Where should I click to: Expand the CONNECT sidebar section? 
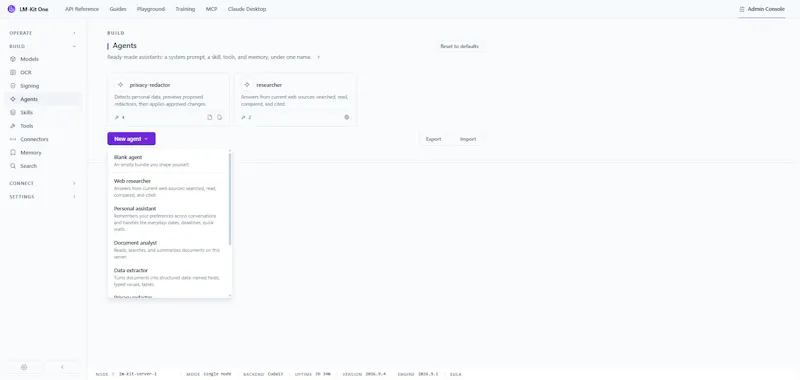(x=42, y=183)
